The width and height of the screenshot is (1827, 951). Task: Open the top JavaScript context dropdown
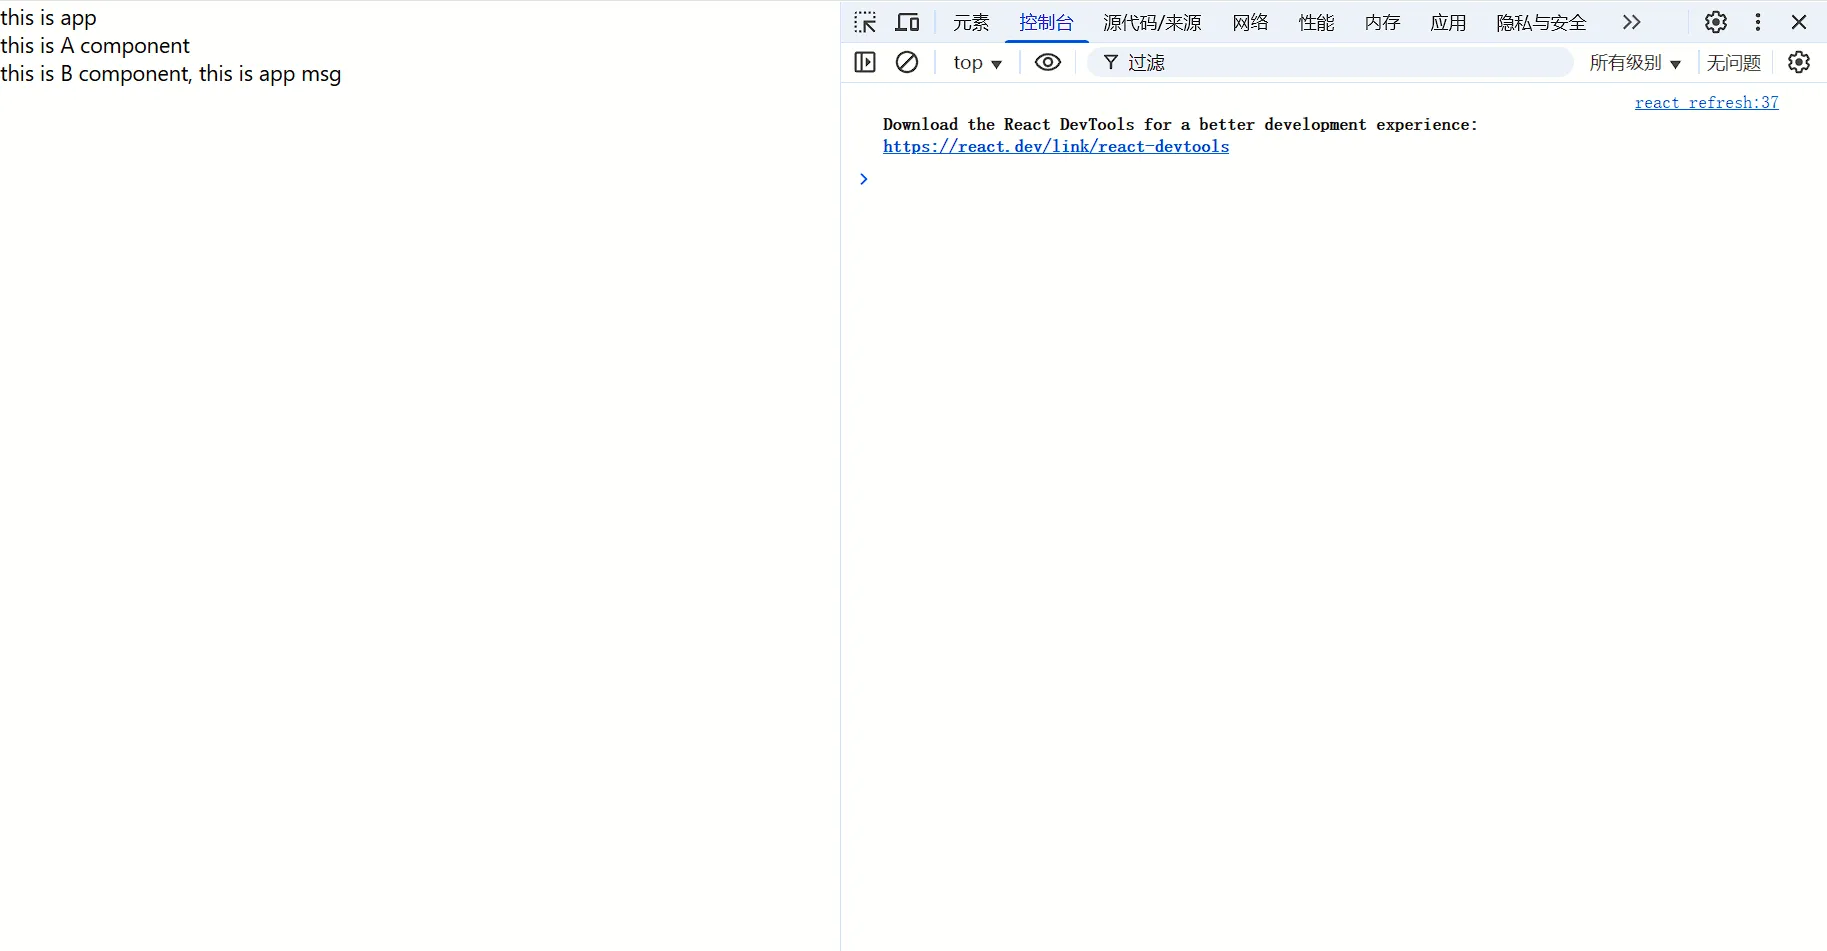point(977,63)
